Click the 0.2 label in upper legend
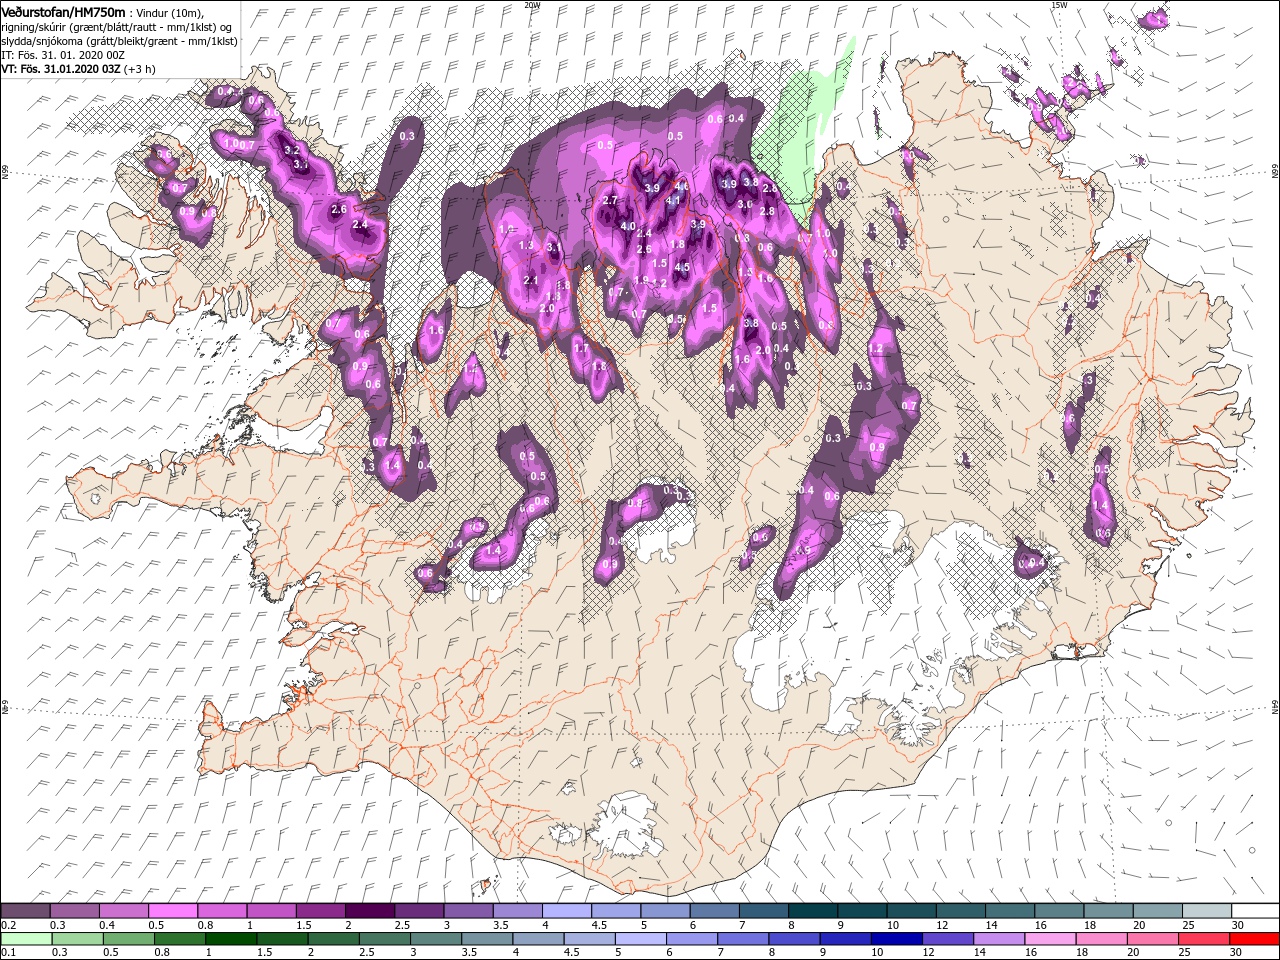Image resolution: width=1280 pixels, height=960 pixels. [x=8, y=925]
